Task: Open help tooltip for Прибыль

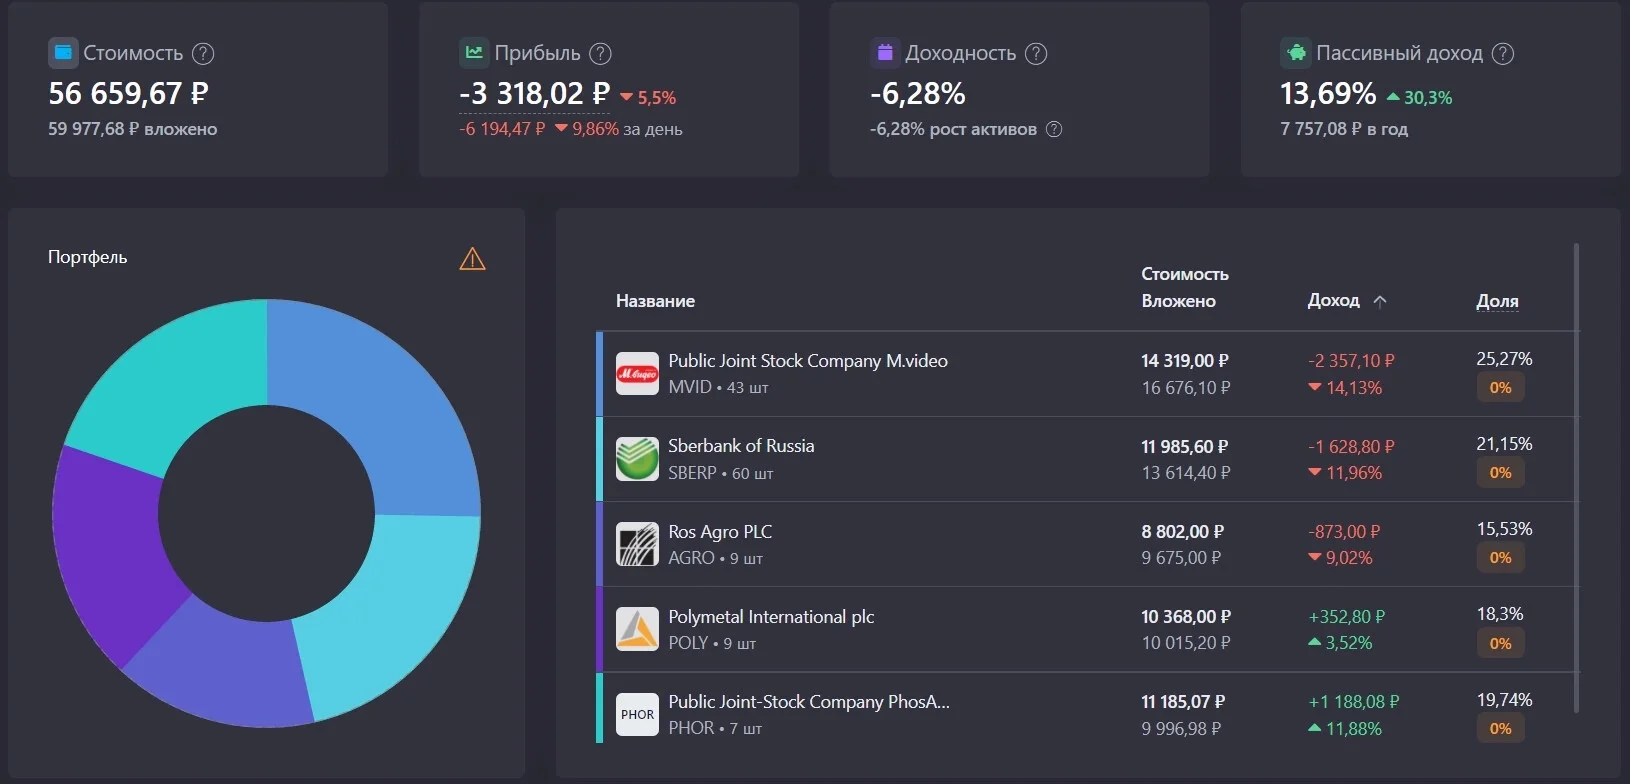Action: click(x=600, y=54)
